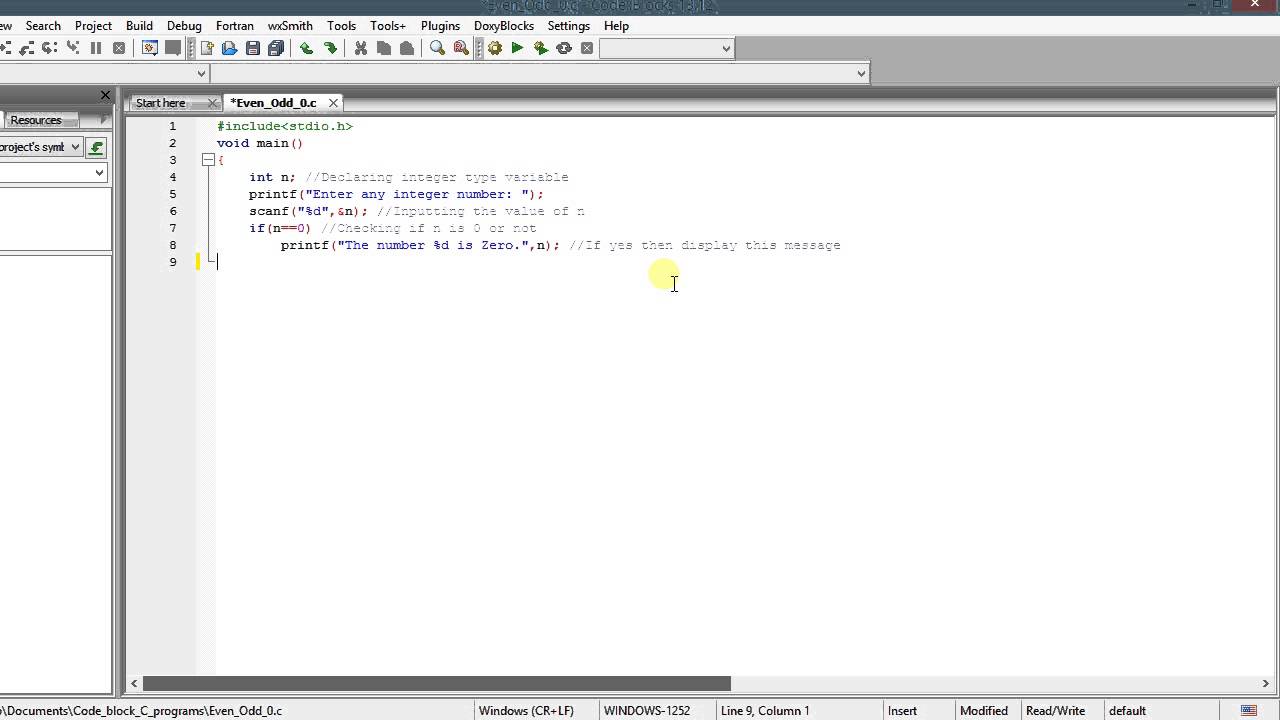
Task: Close the Start here tab
Action: coord(213,103)
